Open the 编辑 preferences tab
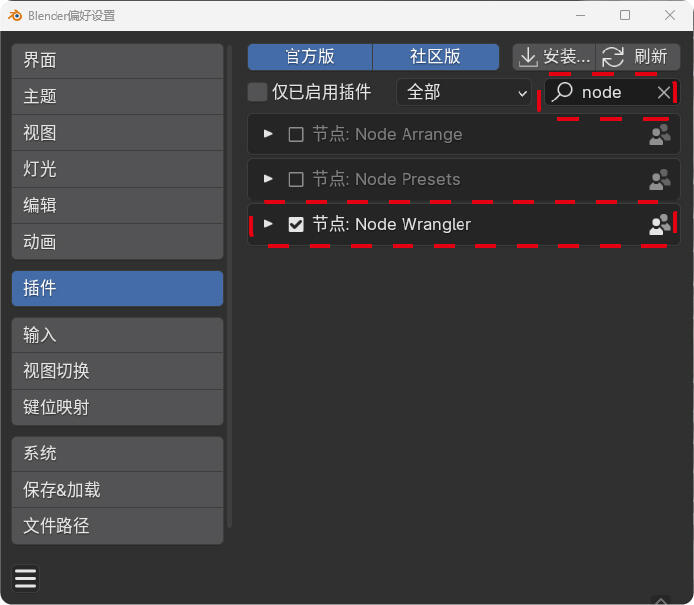694x605 pixels. coord(117,206)
